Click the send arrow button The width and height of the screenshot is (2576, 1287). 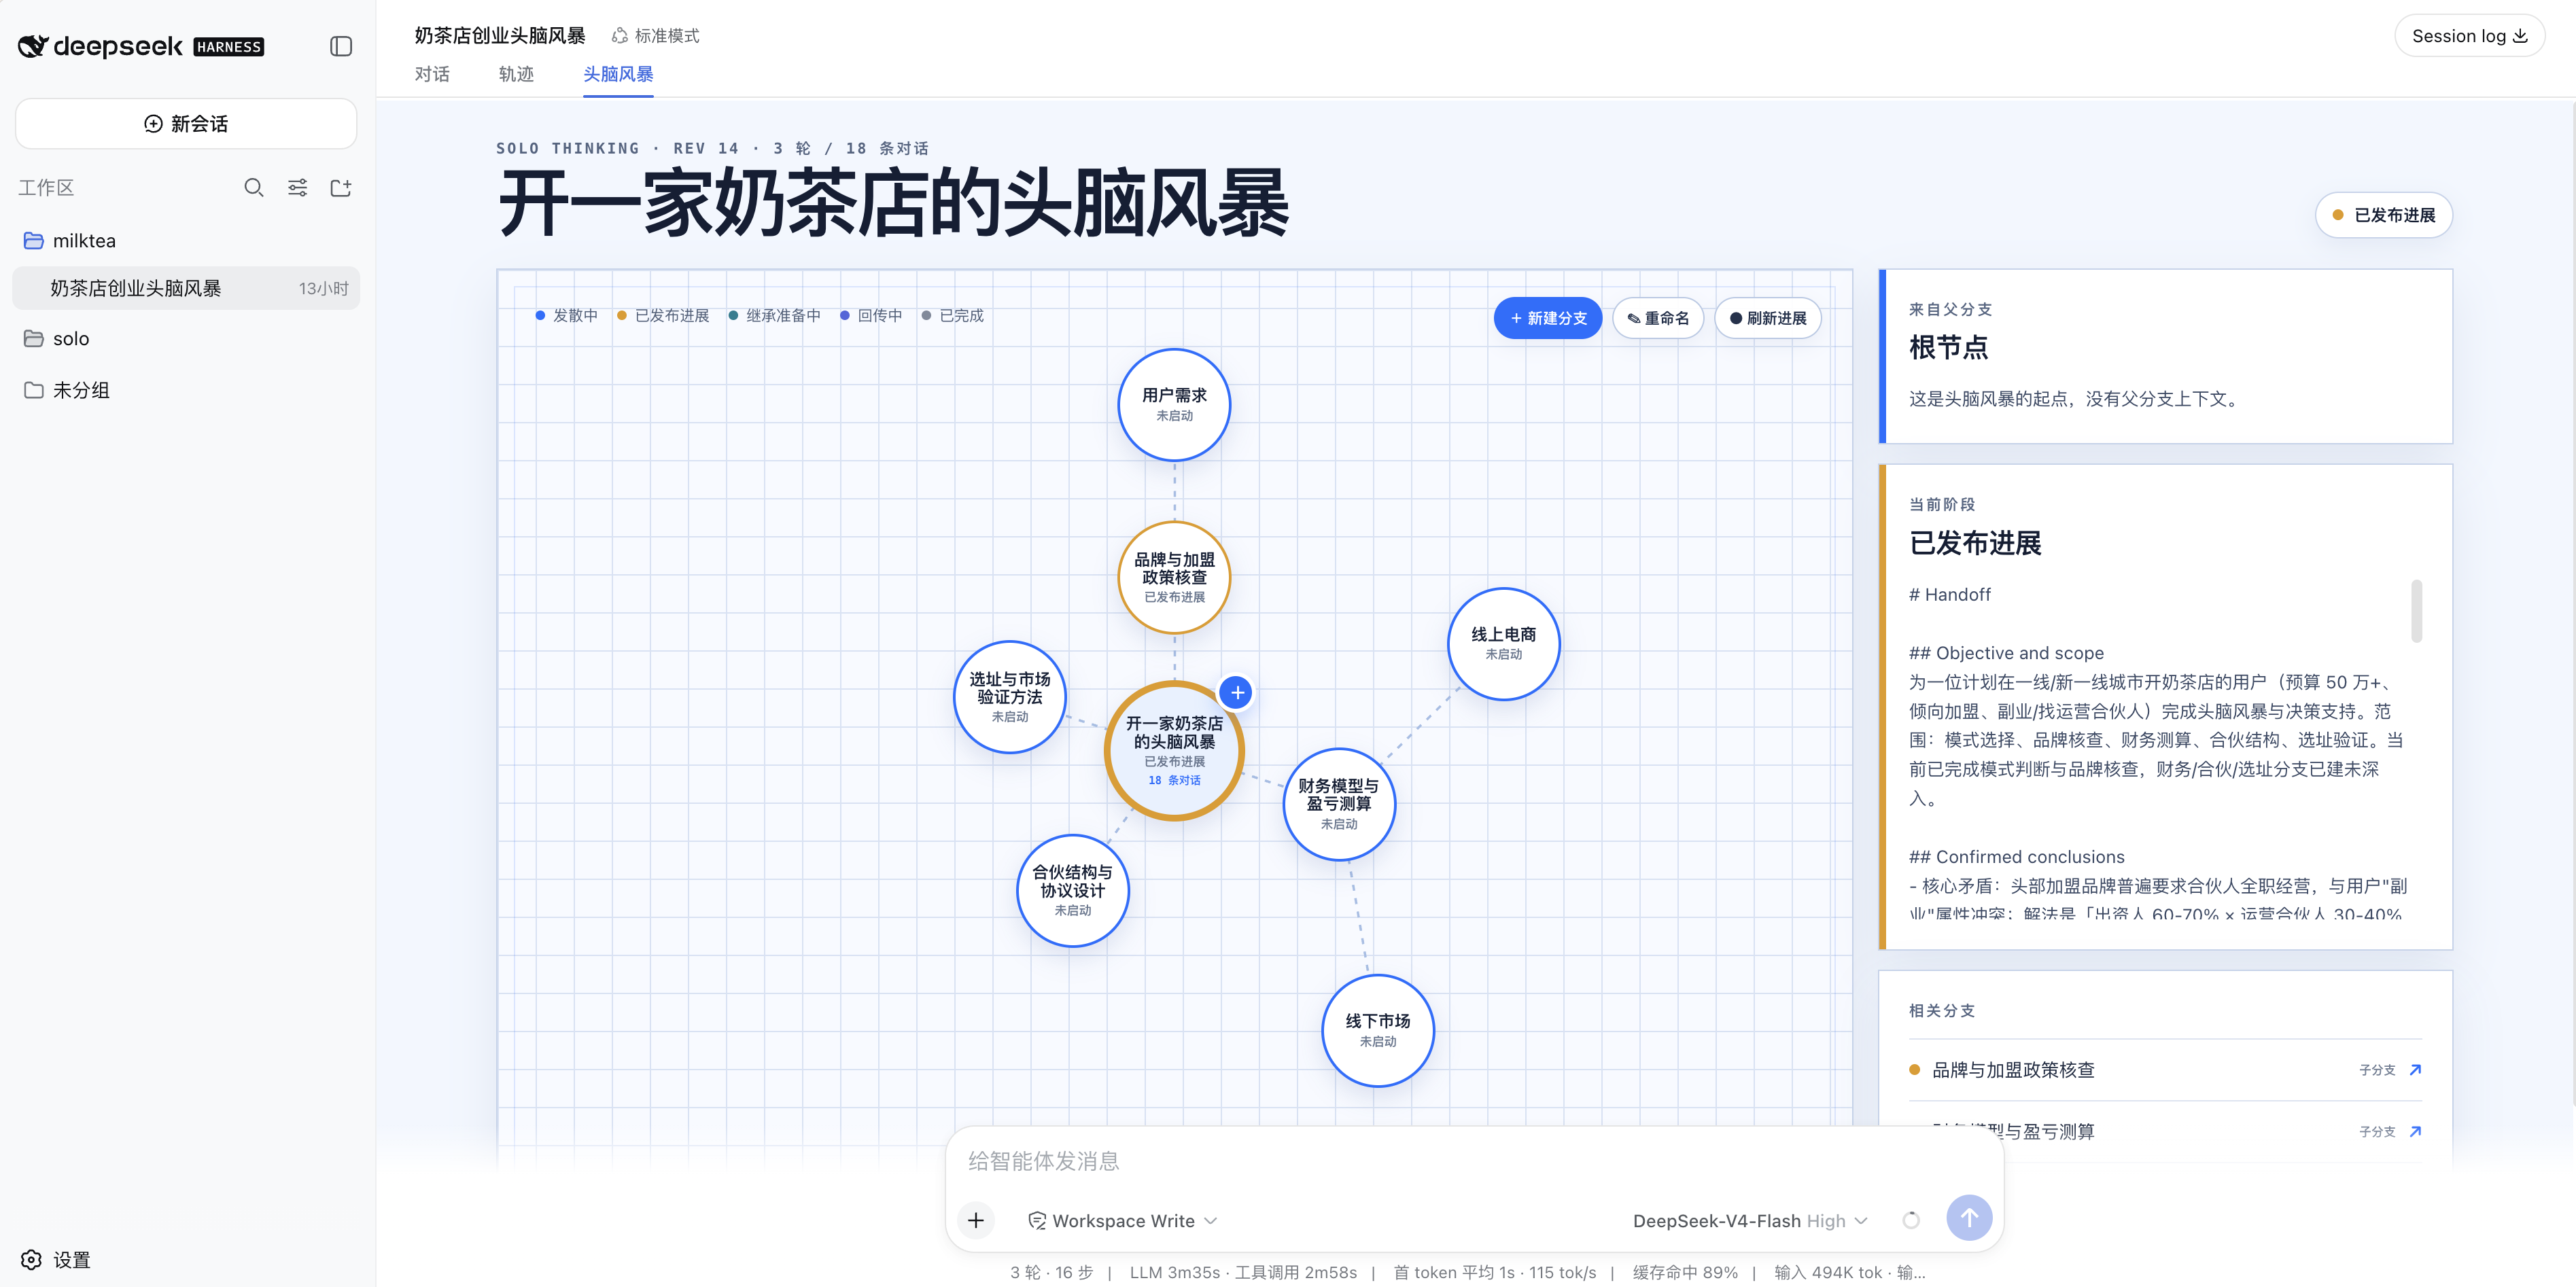tap(1969, 1218)
